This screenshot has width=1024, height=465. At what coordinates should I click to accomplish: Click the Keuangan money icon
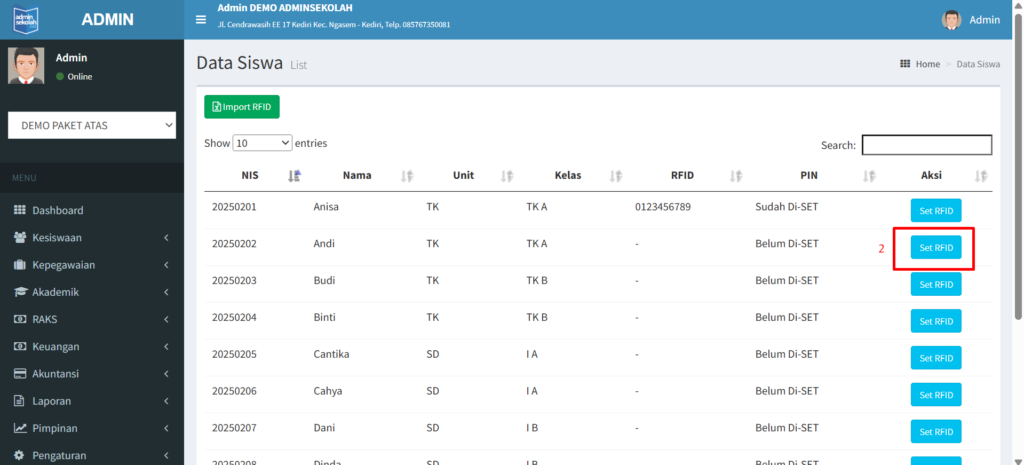(x=19, y=347)
